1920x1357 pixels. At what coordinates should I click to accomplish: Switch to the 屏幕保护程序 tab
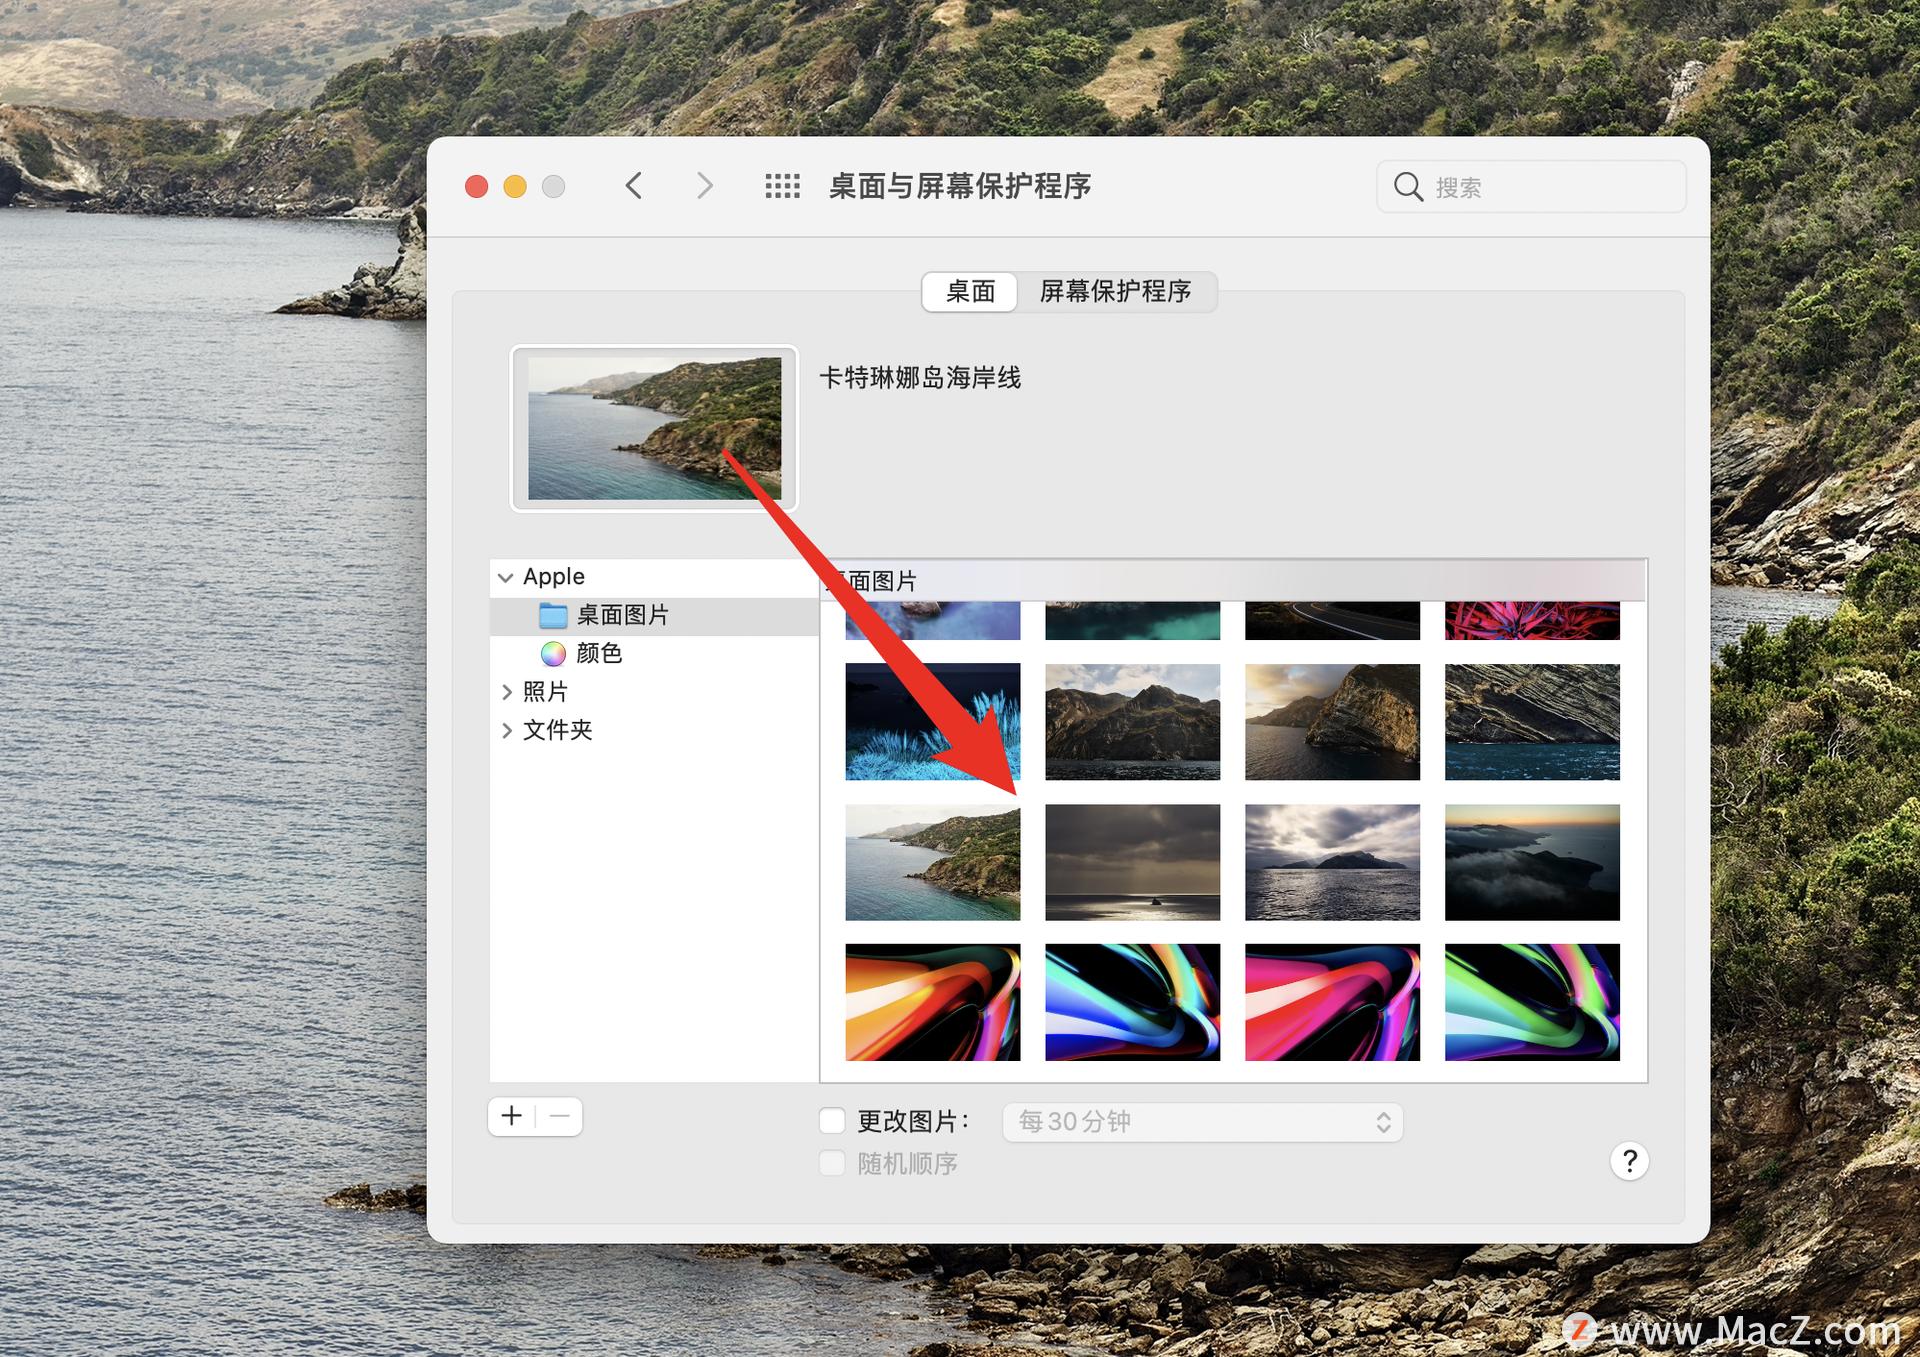click(1116, 292)
